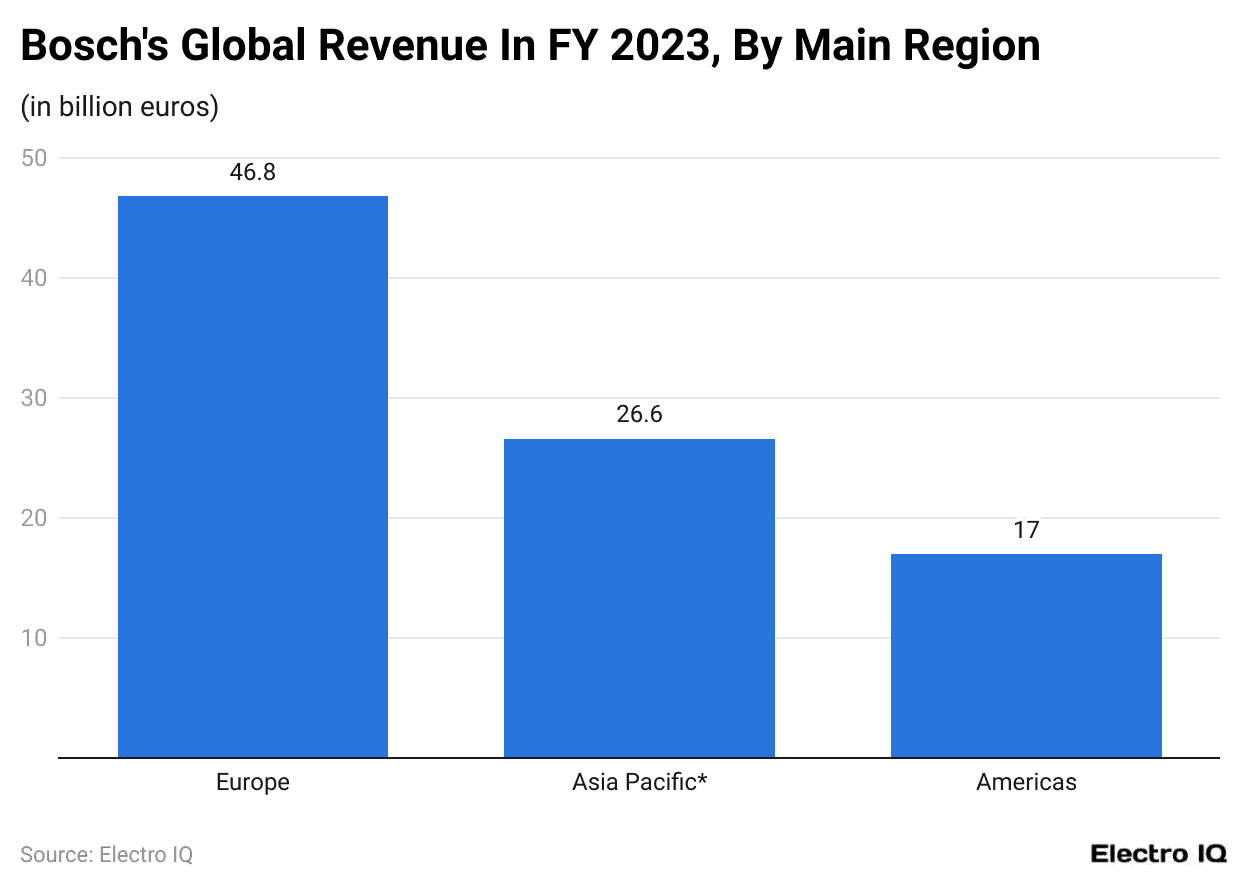
Task: Click the Source: Electro IQ text
Action: (106, 855)
